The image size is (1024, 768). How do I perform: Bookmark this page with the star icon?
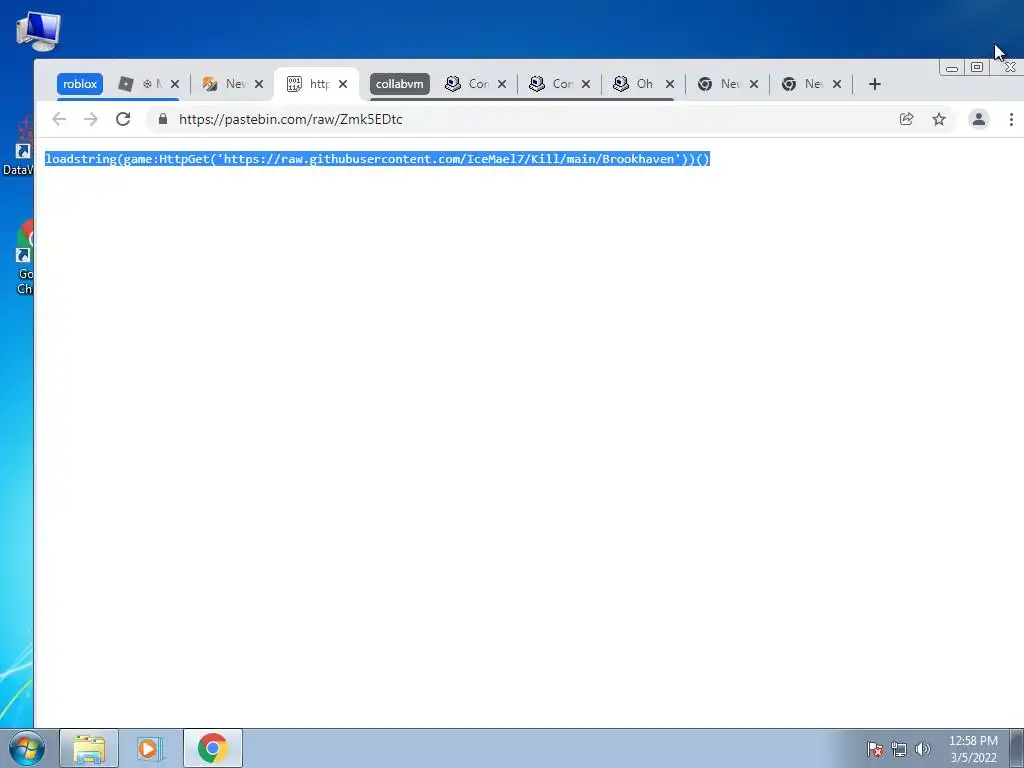(x=938, y=119)
